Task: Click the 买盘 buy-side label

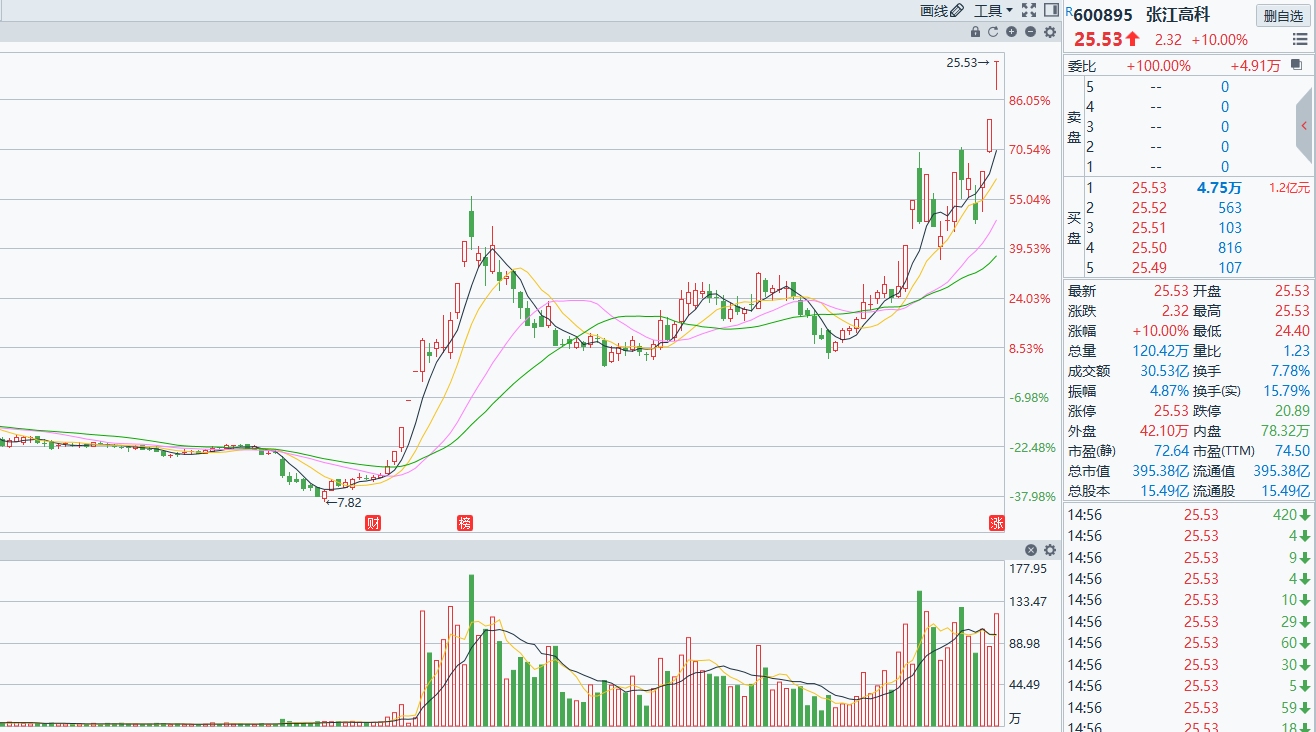Action: pyautogui.click(x=1075, y=227)
